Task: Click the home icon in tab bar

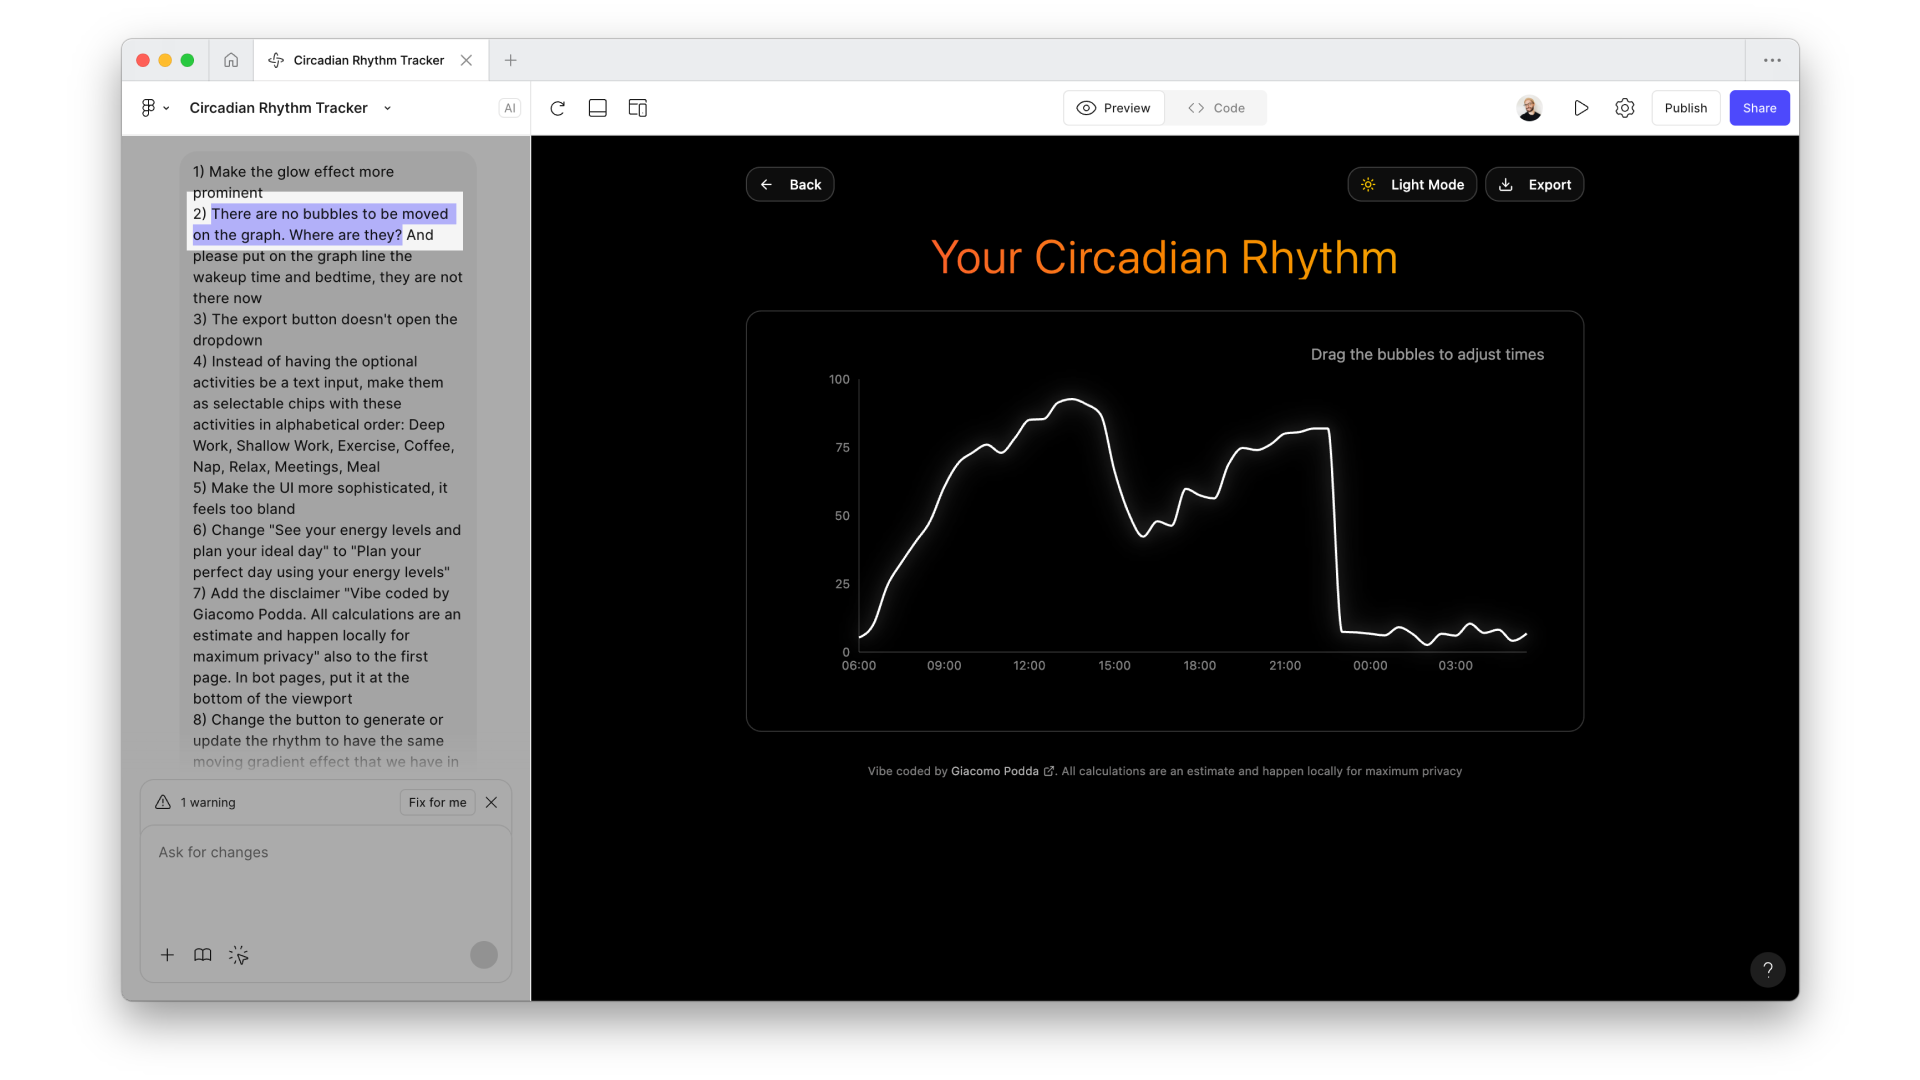Action: (231, 60)
